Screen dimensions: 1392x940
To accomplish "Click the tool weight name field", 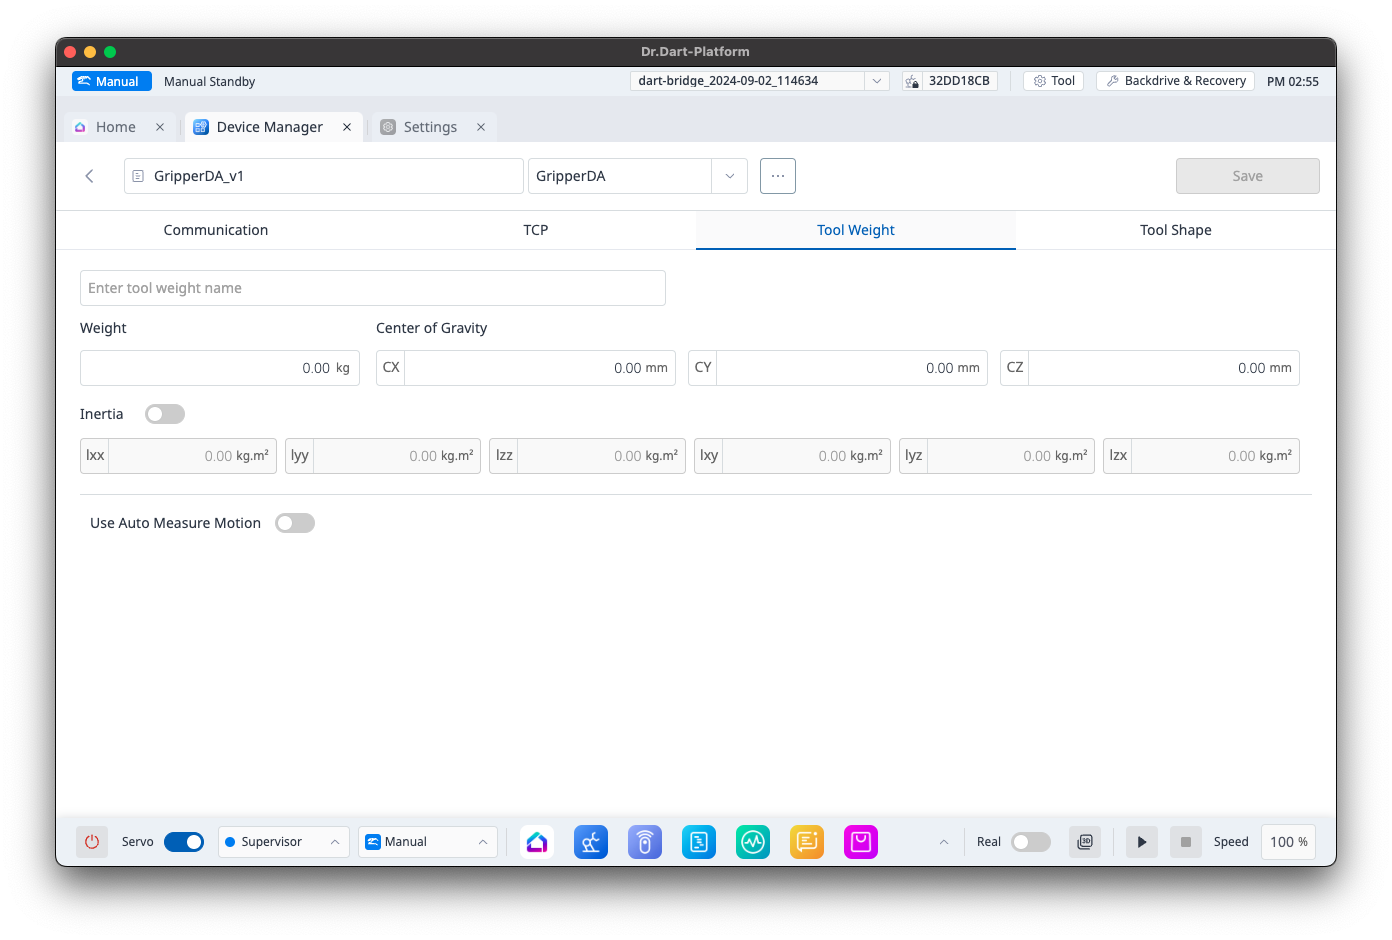I will [372, 288].
